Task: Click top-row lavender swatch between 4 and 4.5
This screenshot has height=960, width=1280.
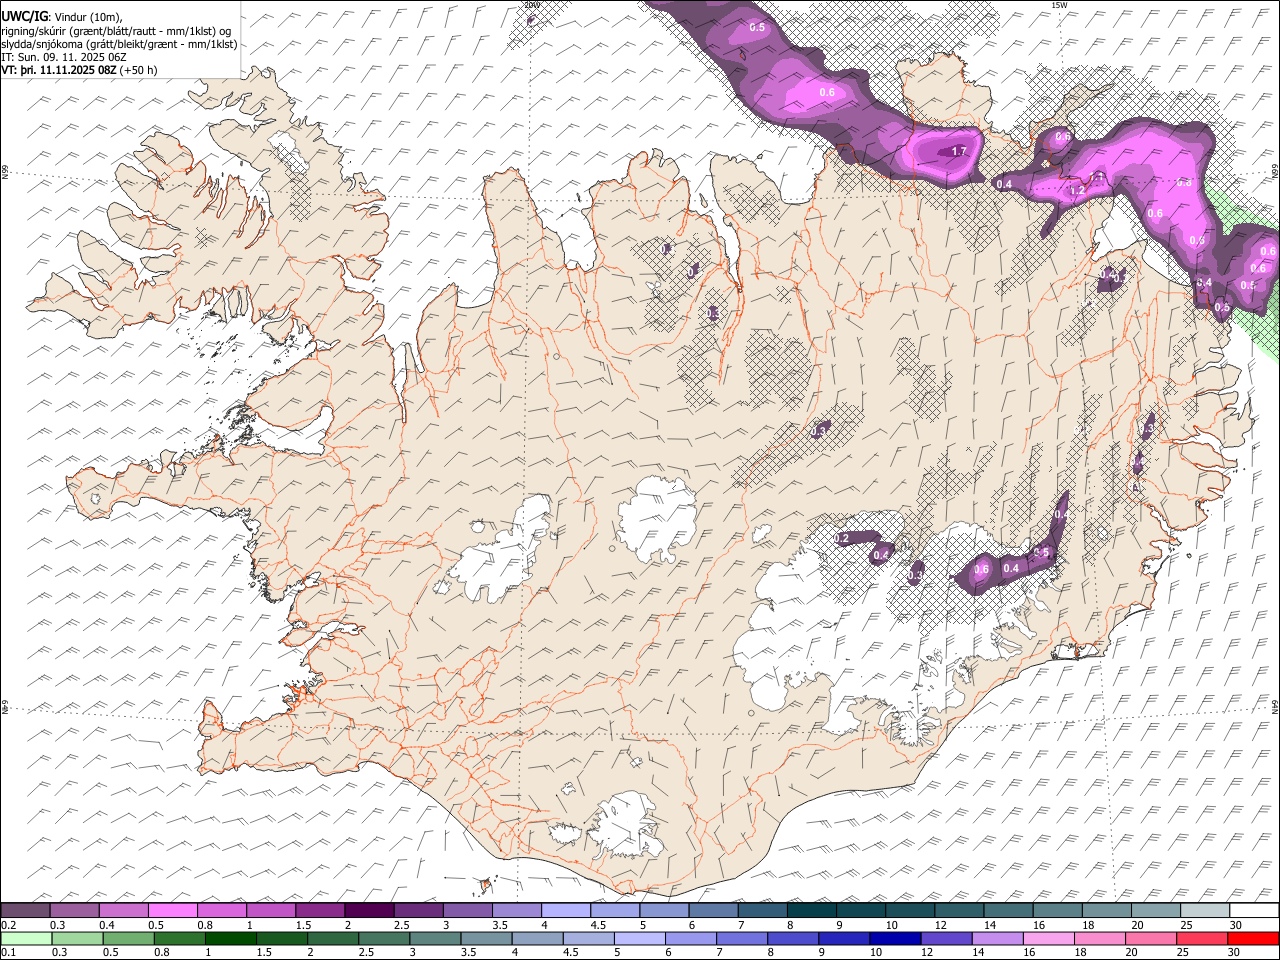Action: point(566,910)
